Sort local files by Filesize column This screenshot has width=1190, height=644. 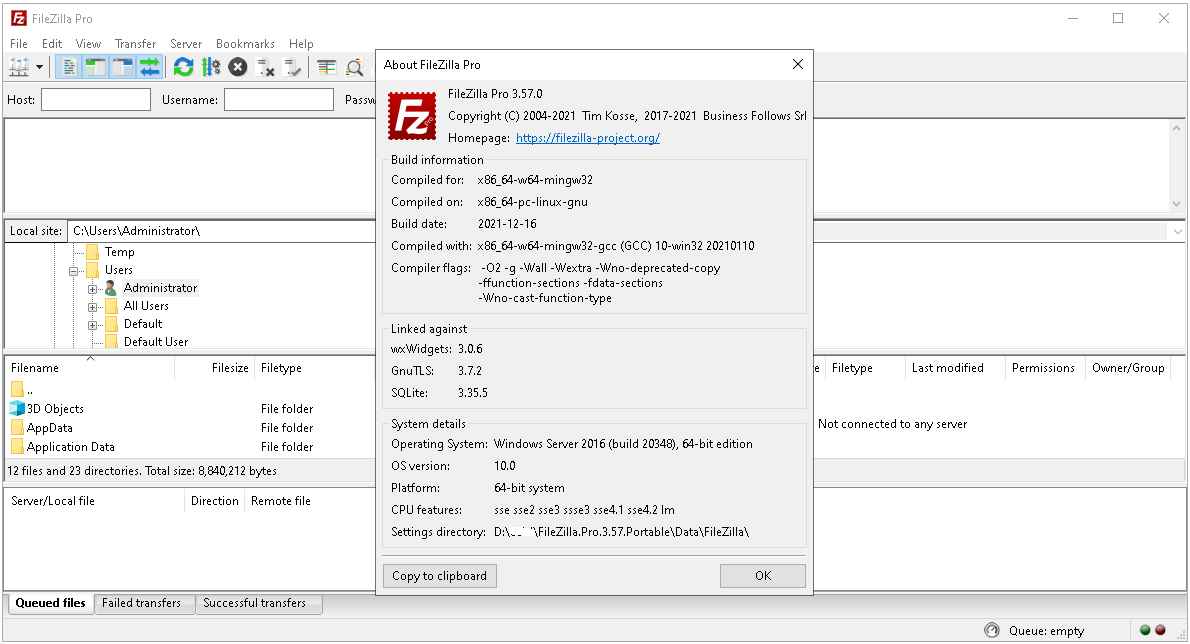(x=215, y=368)
